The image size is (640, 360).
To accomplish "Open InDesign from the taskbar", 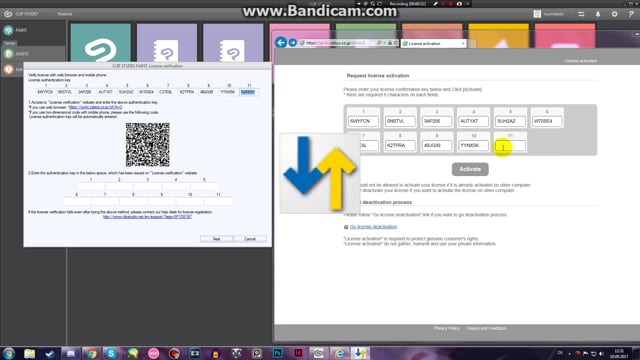I will 298,353.
